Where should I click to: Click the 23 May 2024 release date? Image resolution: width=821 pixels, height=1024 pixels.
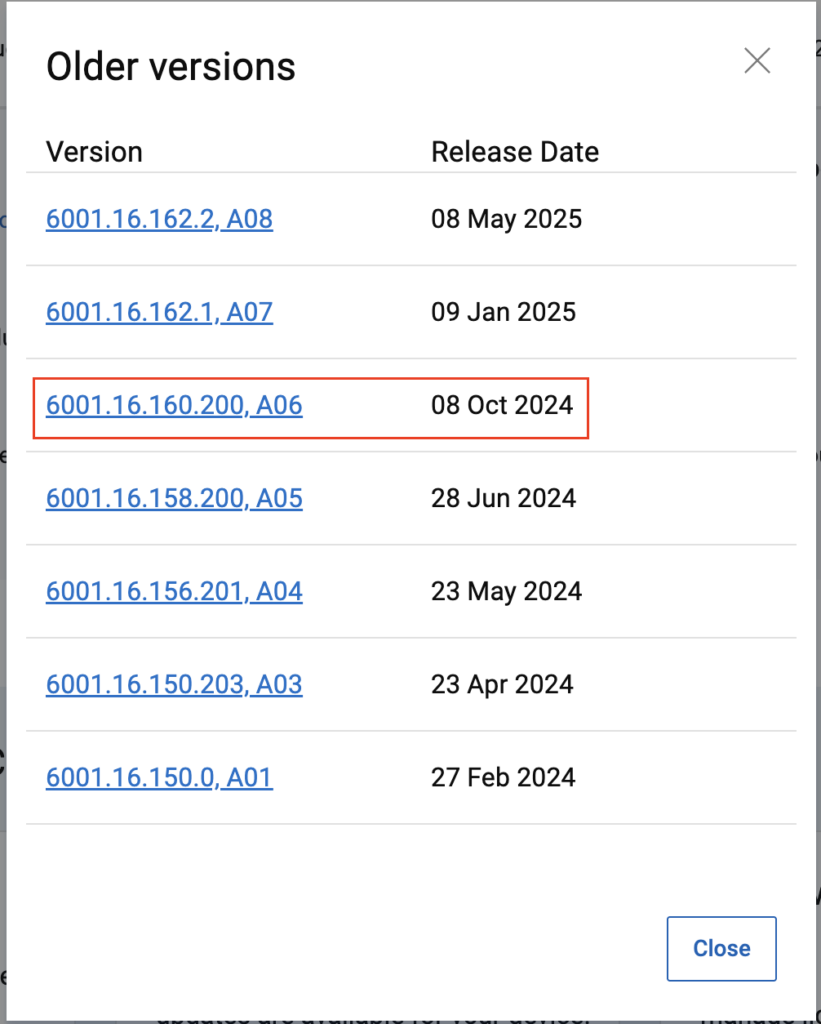click(x=506, y=591)
